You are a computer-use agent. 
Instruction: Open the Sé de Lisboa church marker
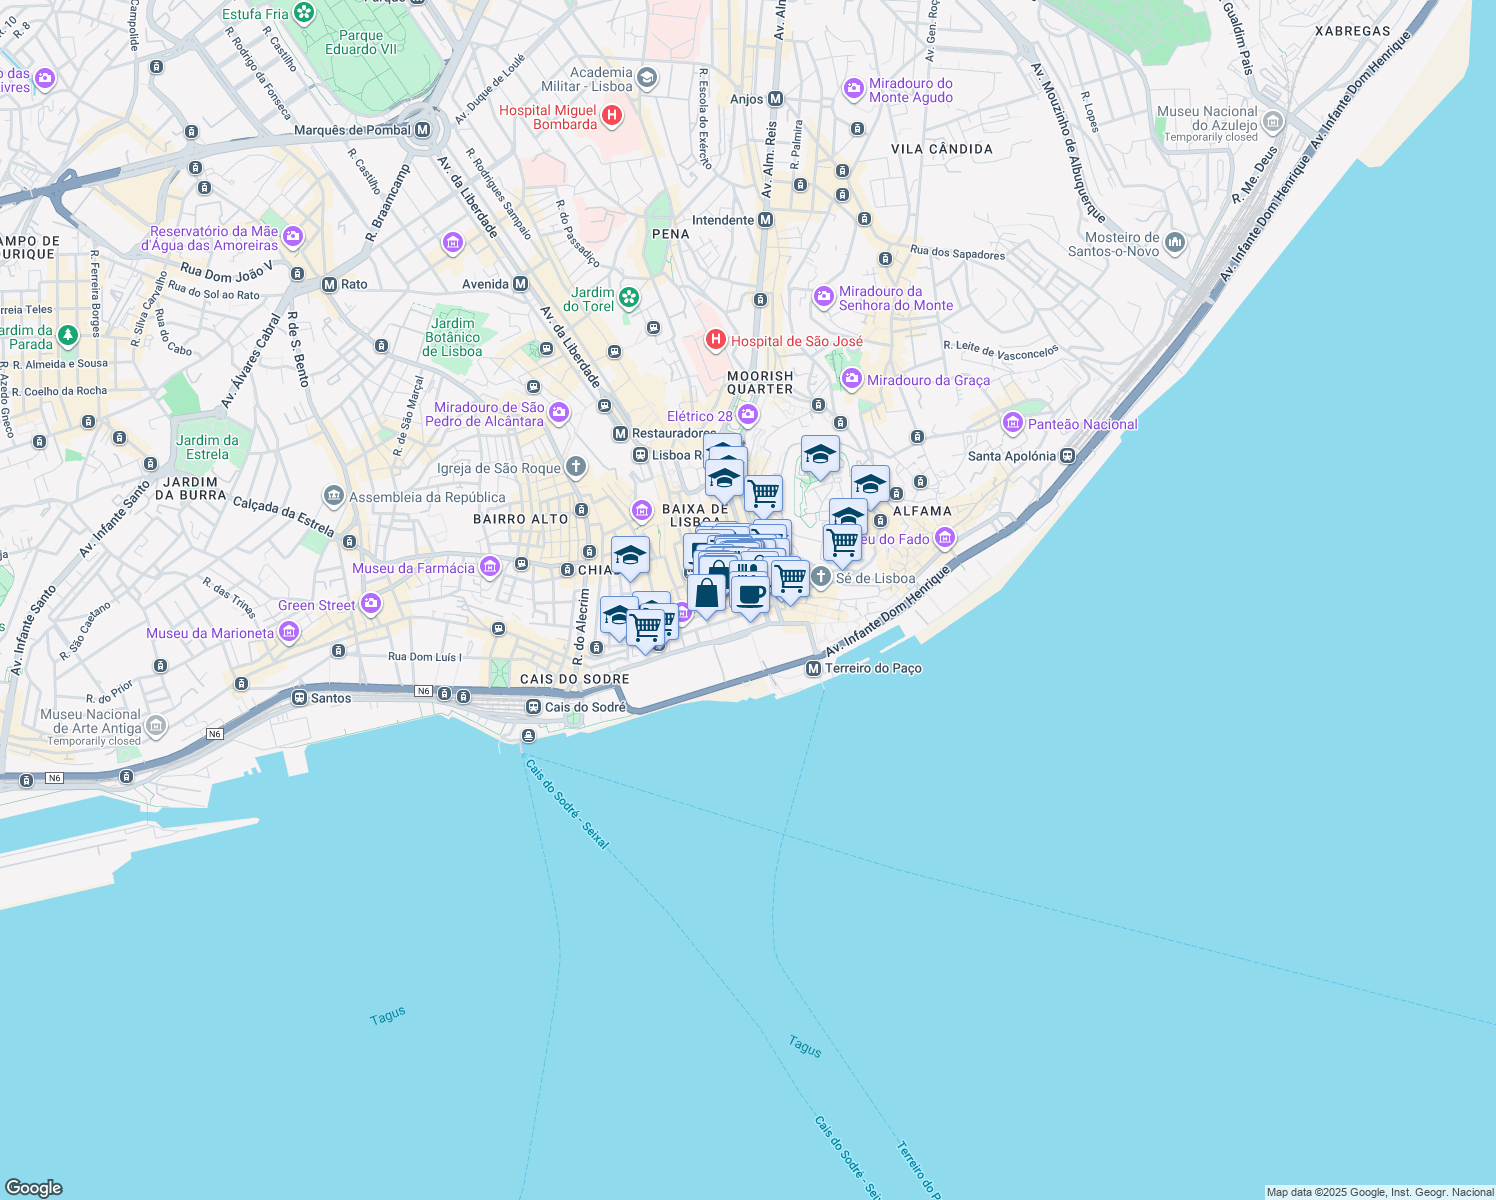pyautogui.click(x=821, y=577)
